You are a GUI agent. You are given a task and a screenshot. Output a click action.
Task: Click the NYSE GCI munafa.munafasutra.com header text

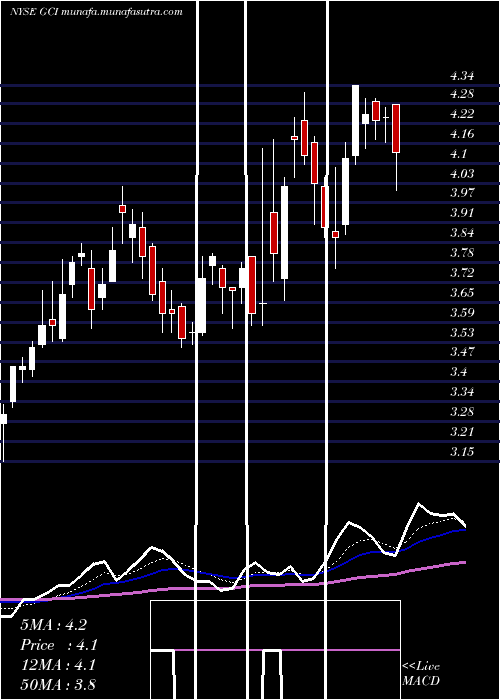point(96,12)
